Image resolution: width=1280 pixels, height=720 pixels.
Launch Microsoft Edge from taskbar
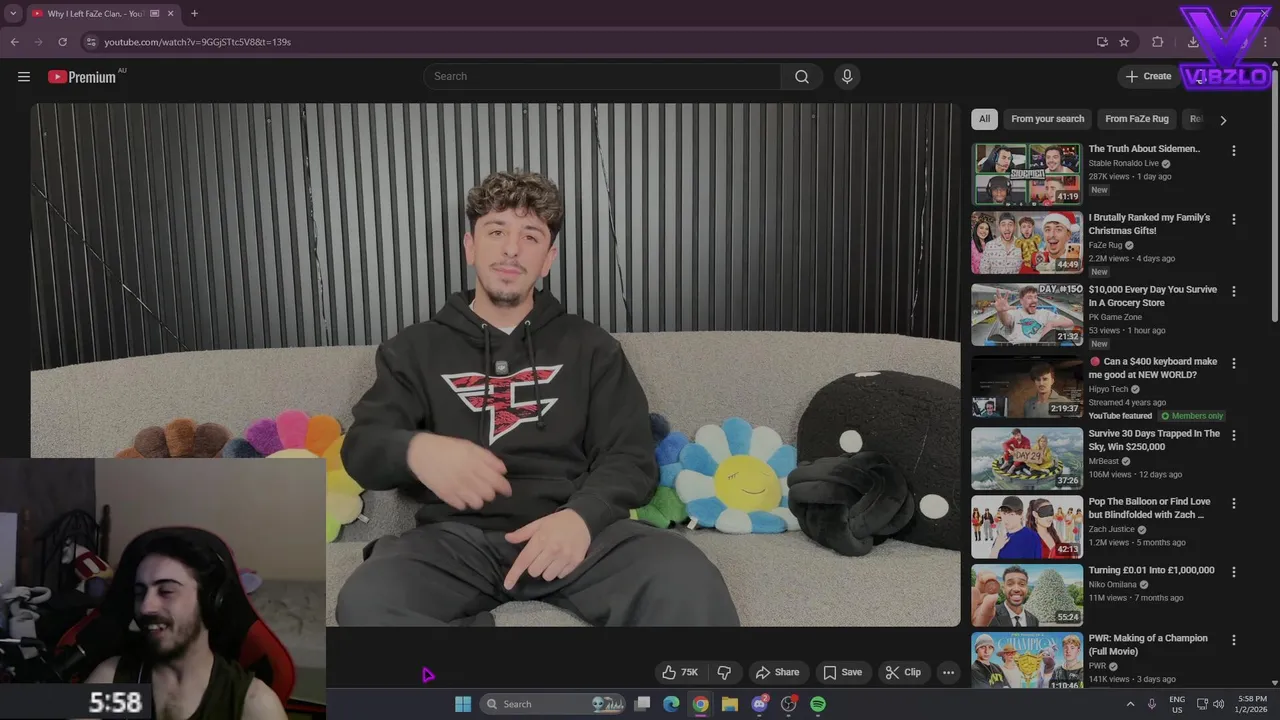click(x=671, y=704)
